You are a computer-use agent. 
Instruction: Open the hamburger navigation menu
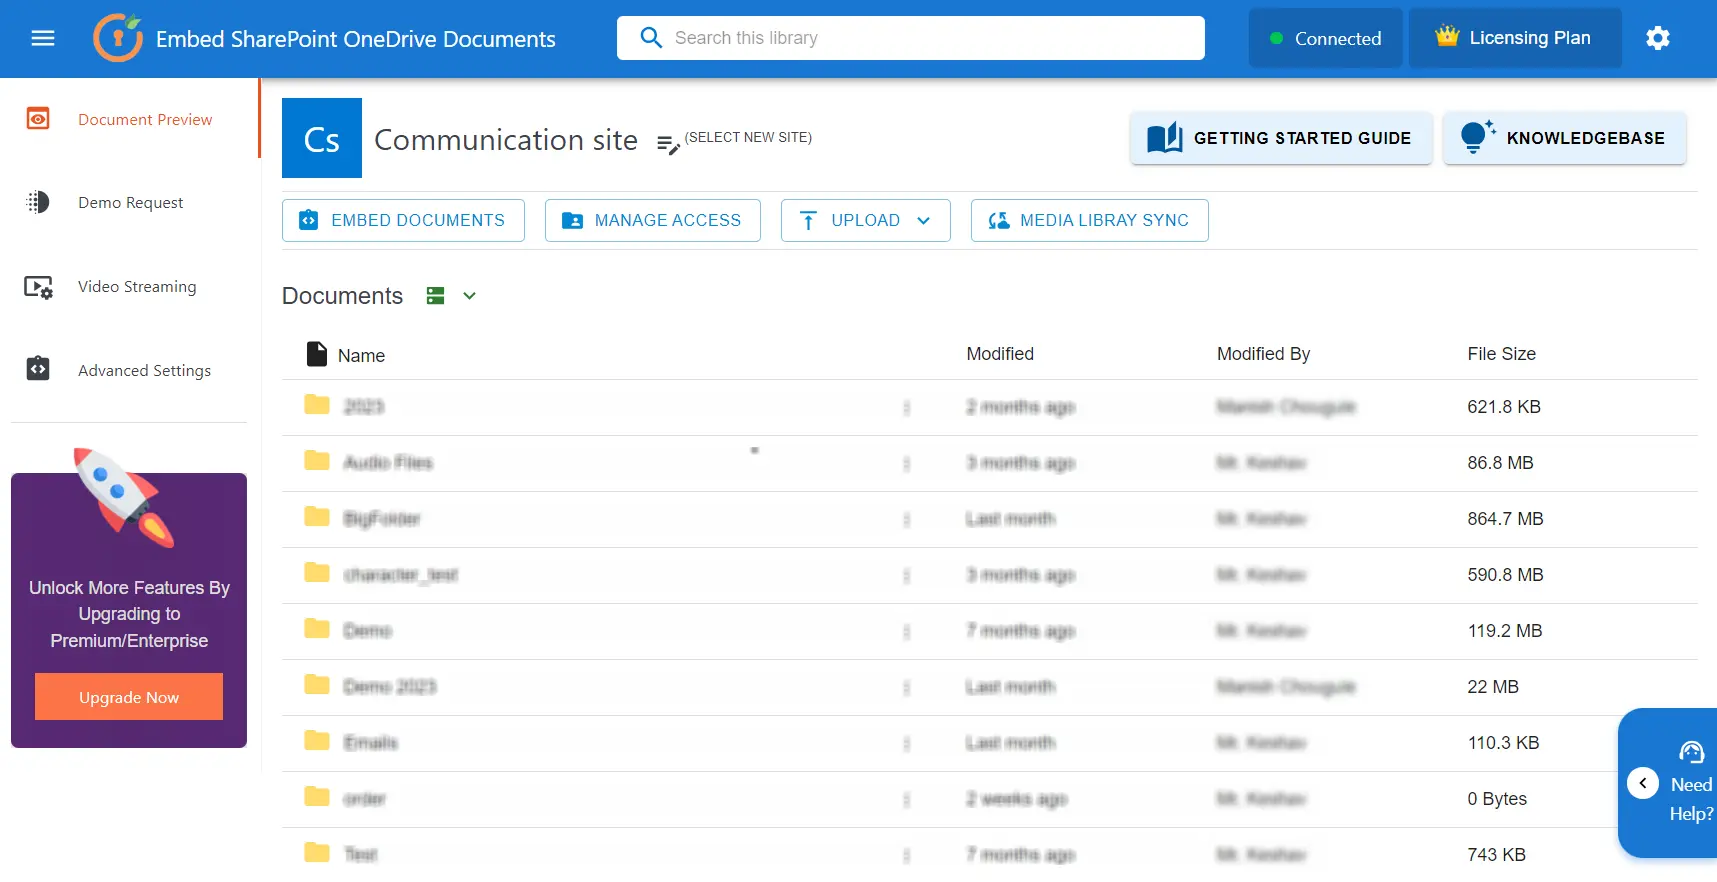tap(43, 38)
